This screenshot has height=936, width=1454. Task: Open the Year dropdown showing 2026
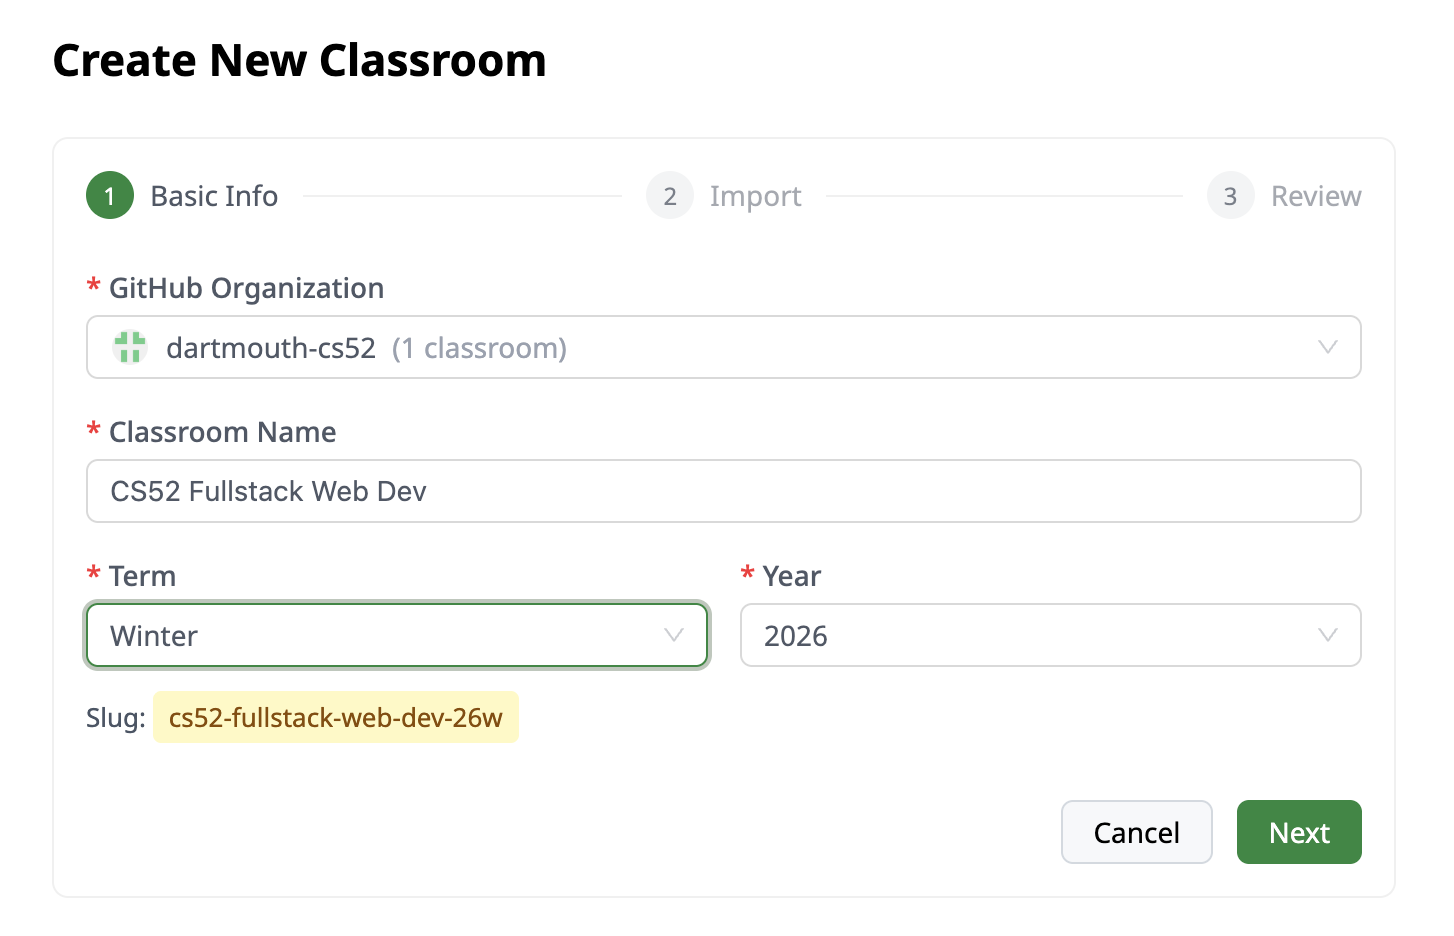1050,635
